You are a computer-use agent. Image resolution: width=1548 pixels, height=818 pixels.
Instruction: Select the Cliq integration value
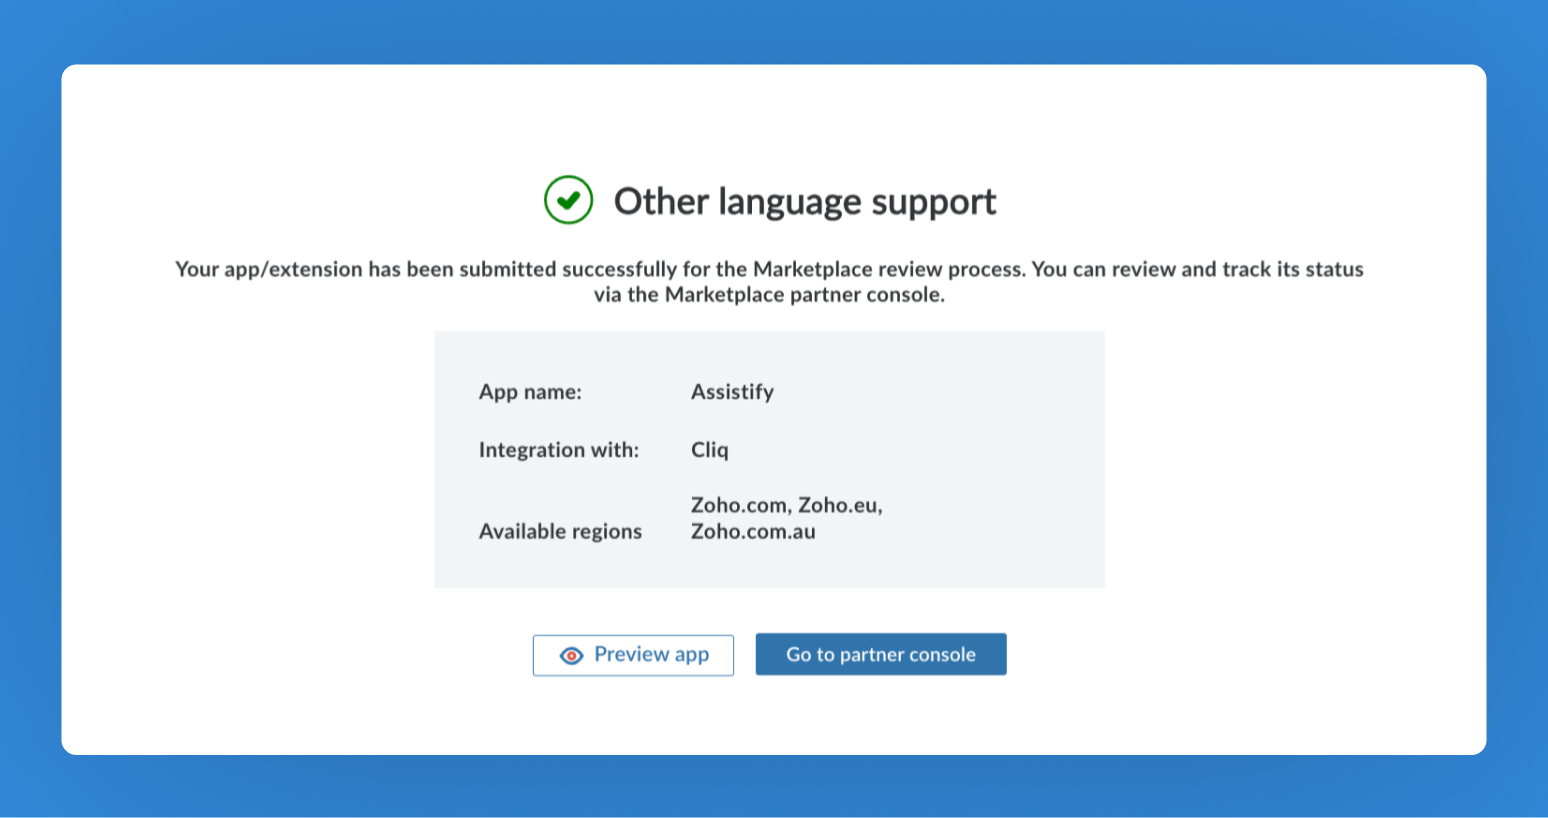(x=709, y=450)
